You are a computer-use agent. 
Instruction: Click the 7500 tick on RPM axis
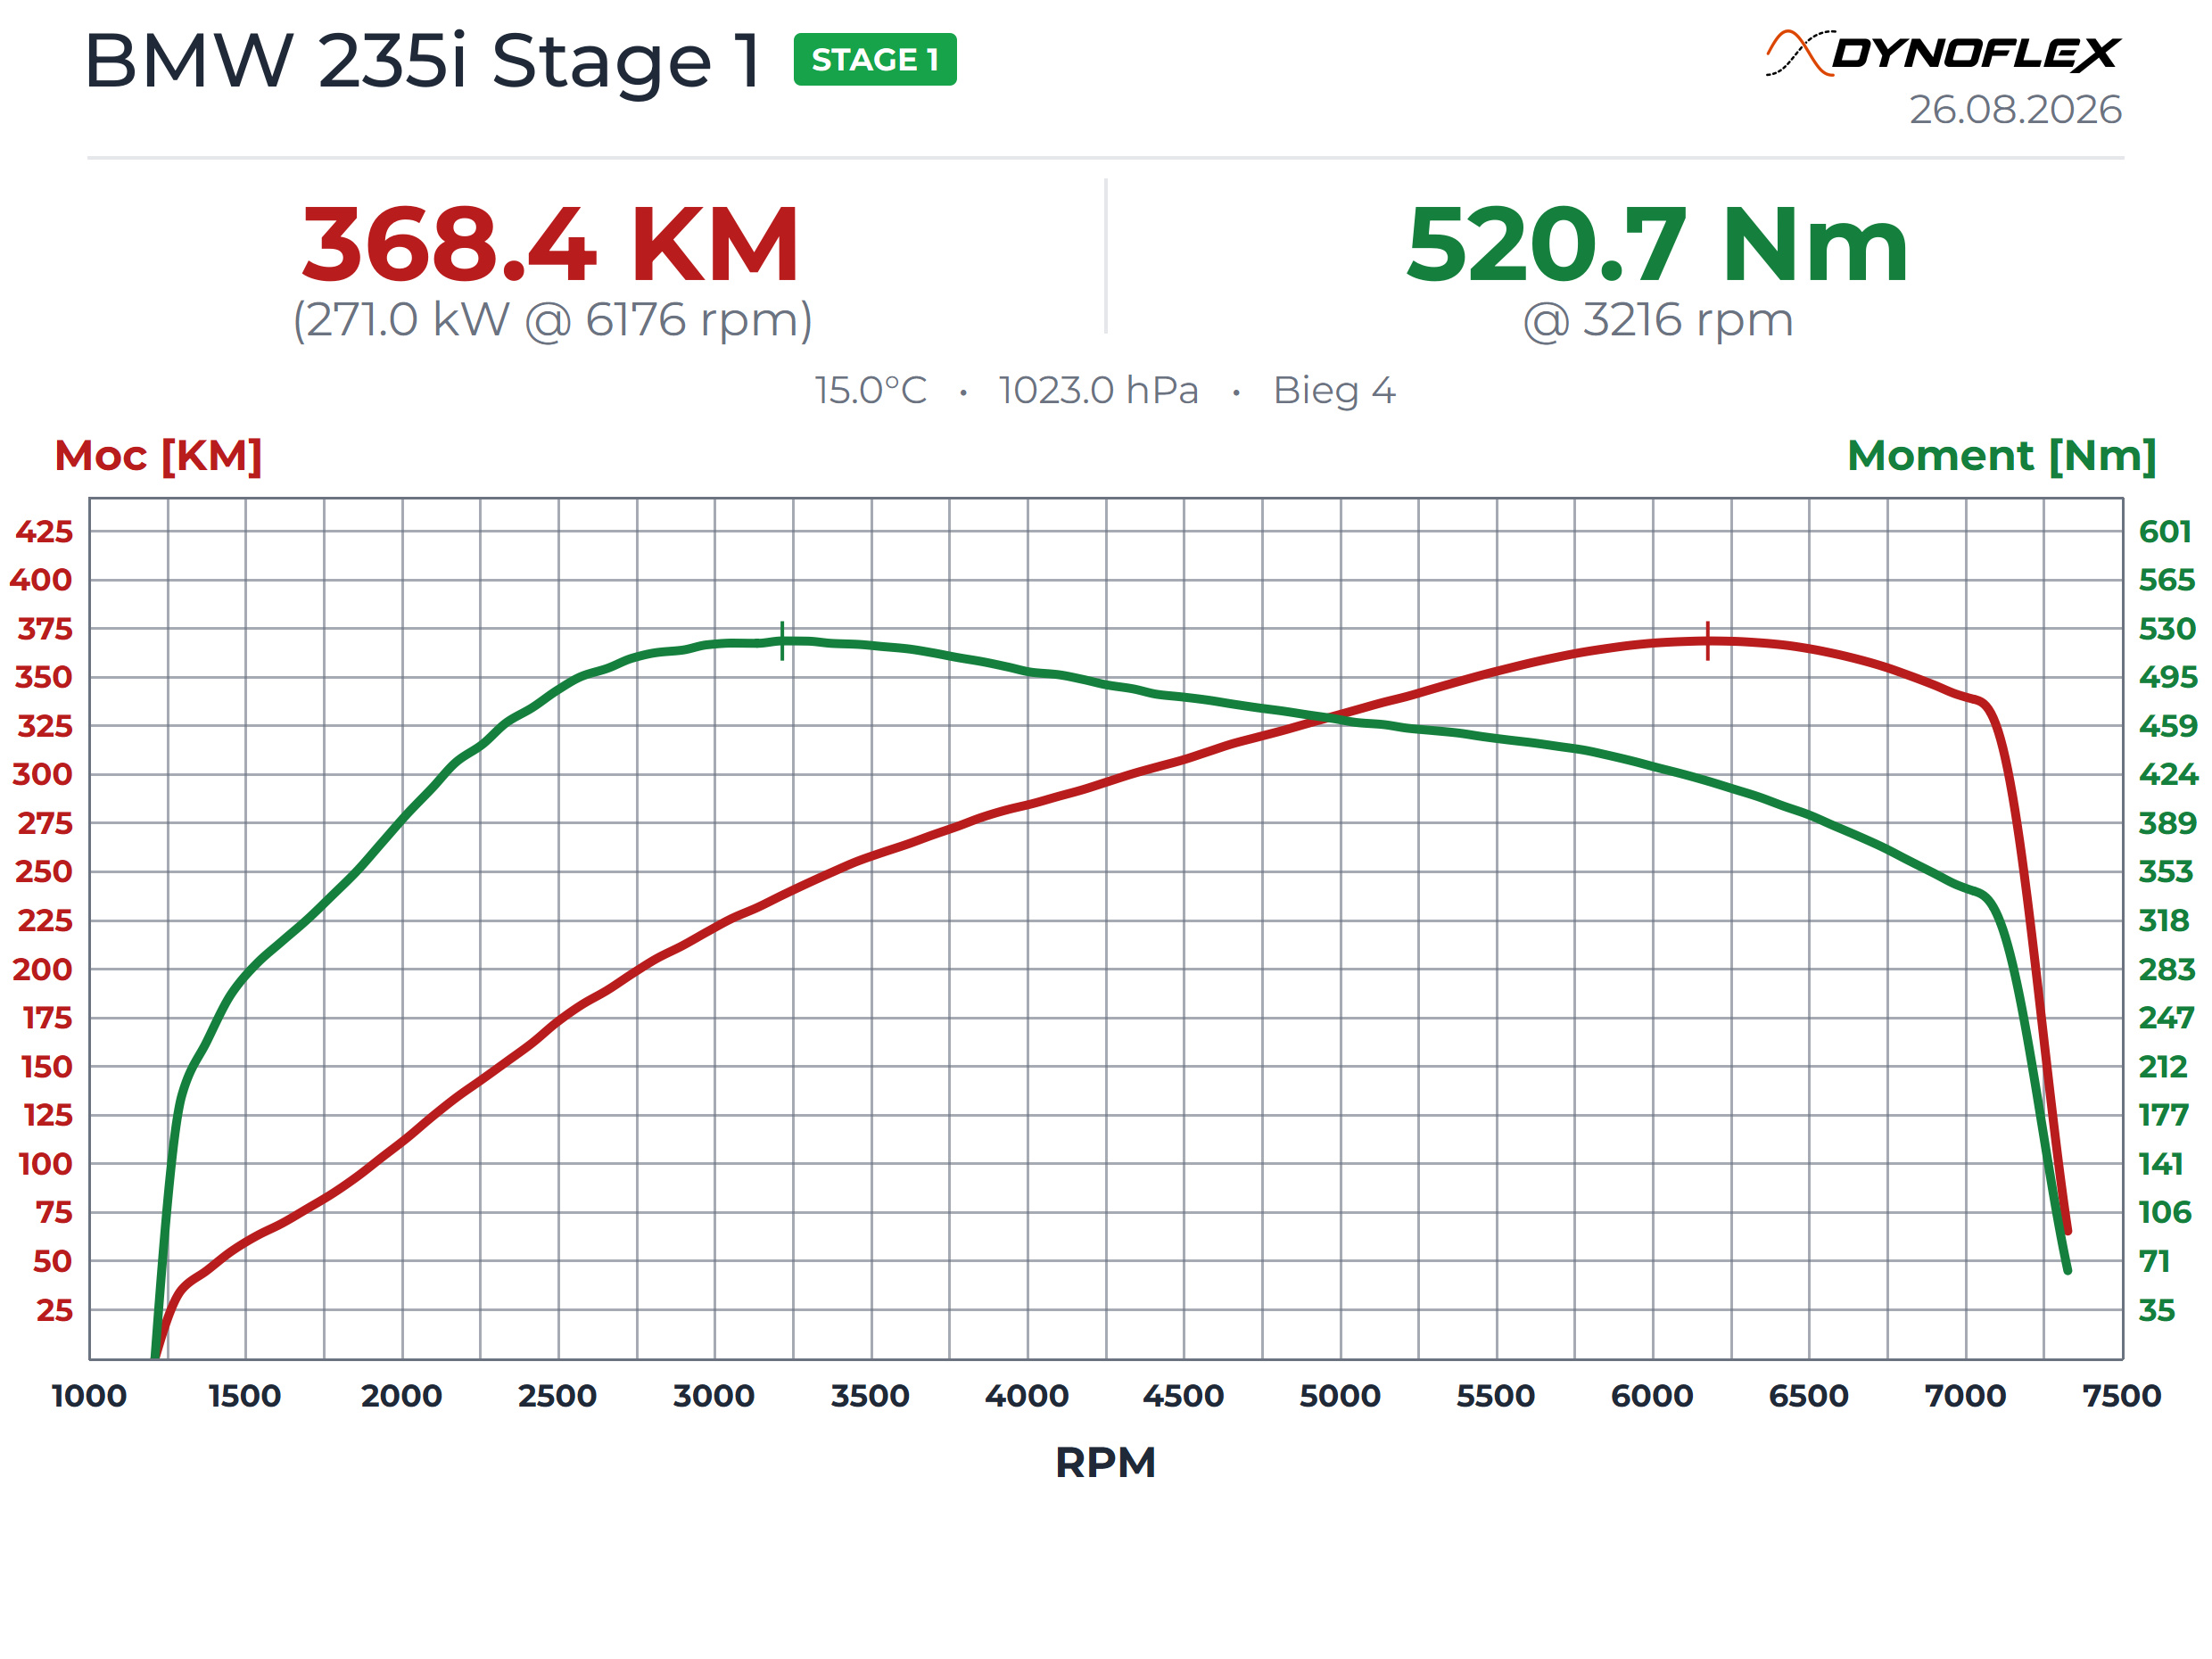point(2122,1396)
